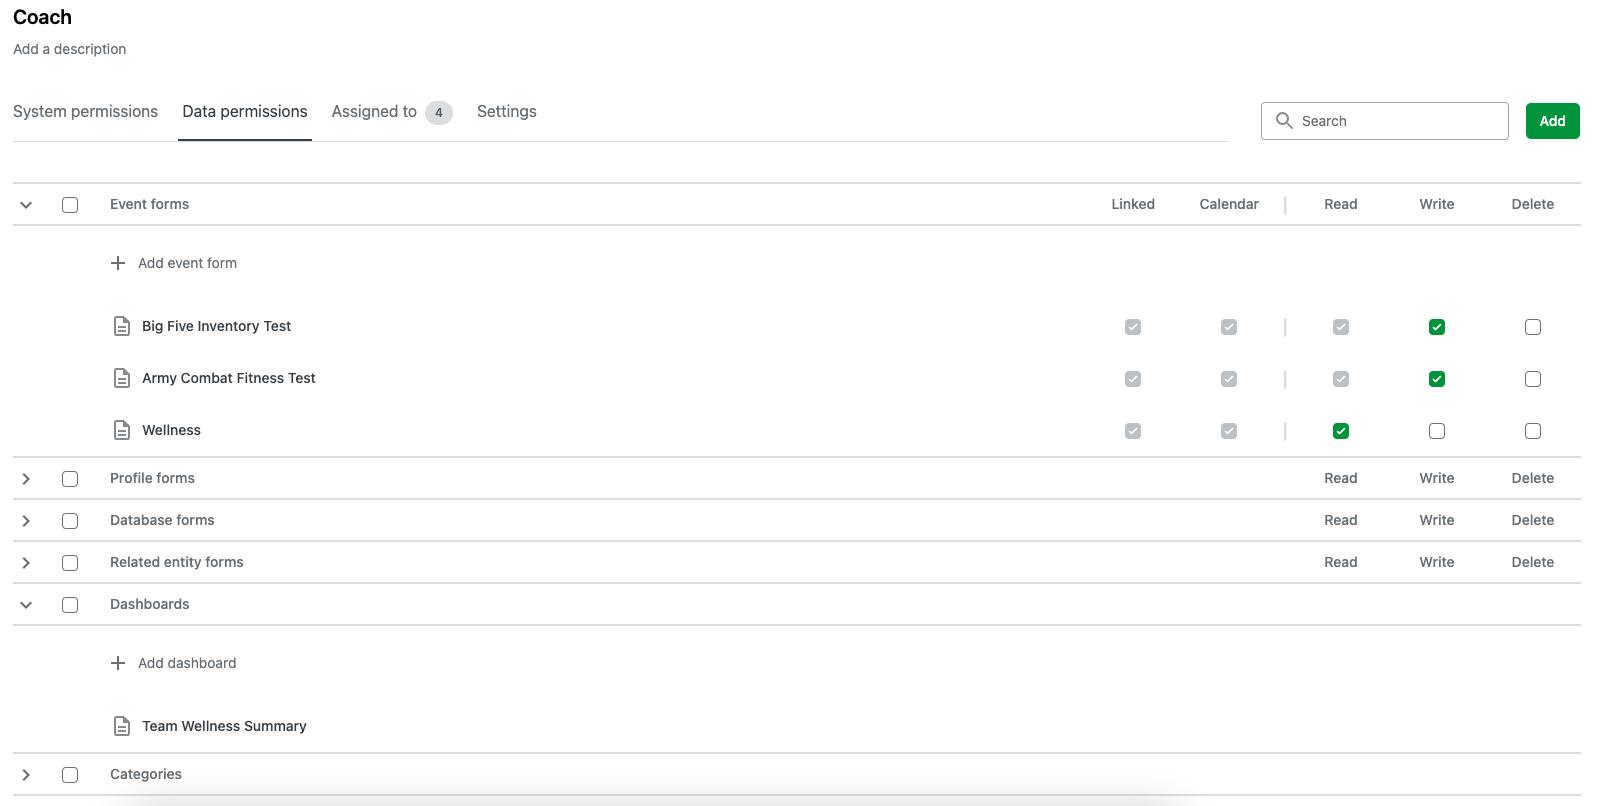This screenshot has height=806, width=1598.
Task: Click the Add a description link
Action: pos(70,49)
